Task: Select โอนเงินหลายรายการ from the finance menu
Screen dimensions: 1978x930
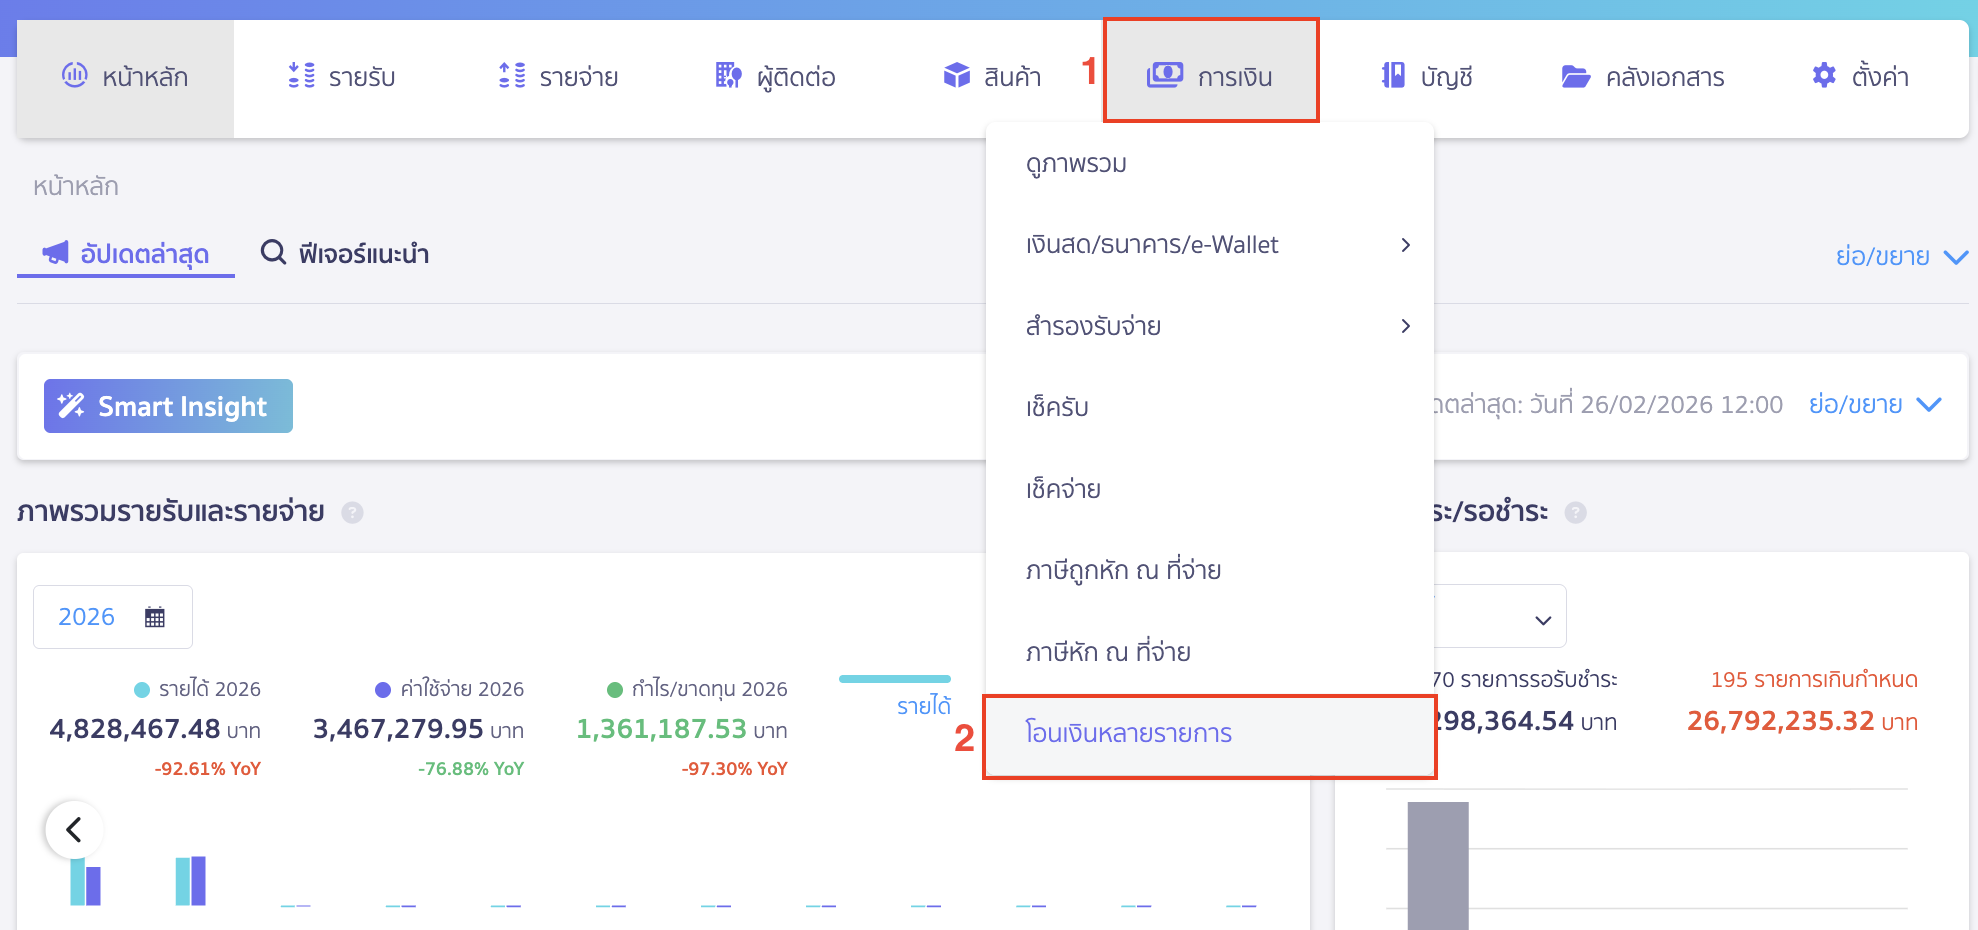Action: 1128,733
